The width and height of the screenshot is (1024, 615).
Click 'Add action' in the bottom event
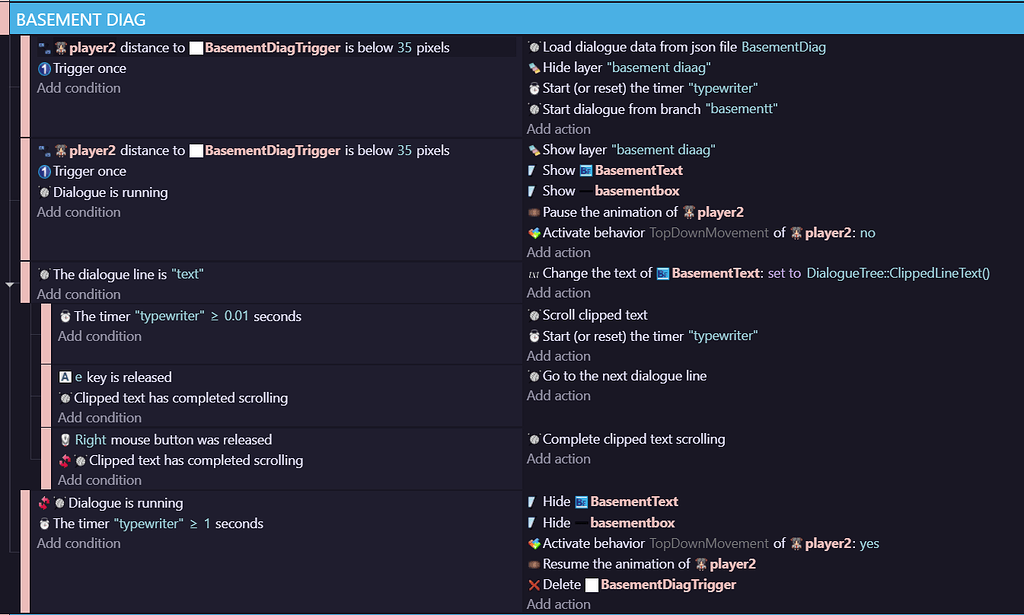click(558, 604)
